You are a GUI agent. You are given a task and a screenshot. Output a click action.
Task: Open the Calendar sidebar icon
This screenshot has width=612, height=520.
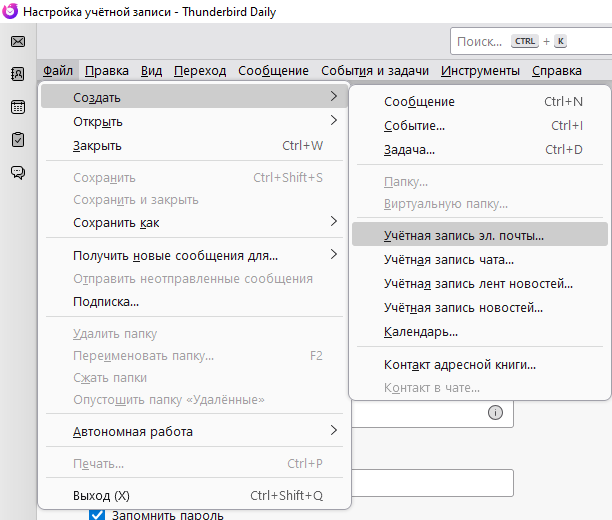(x=18, y=107)
